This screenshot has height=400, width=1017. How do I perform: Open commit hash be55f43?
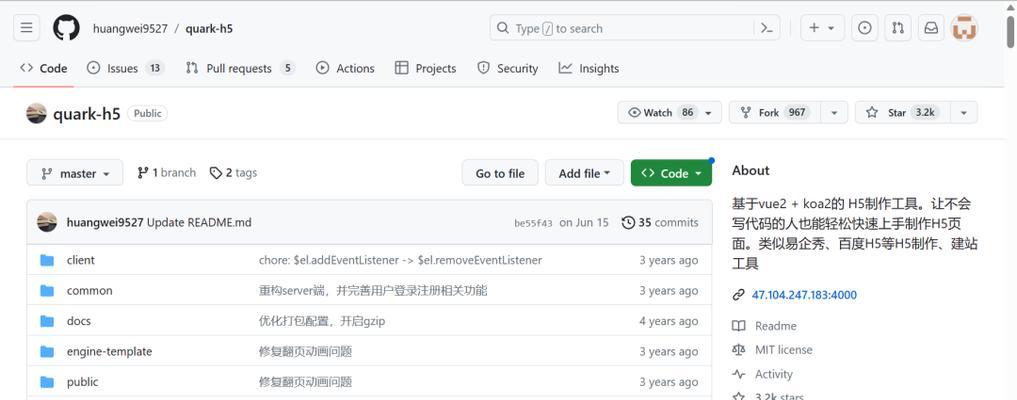point(533,223)
